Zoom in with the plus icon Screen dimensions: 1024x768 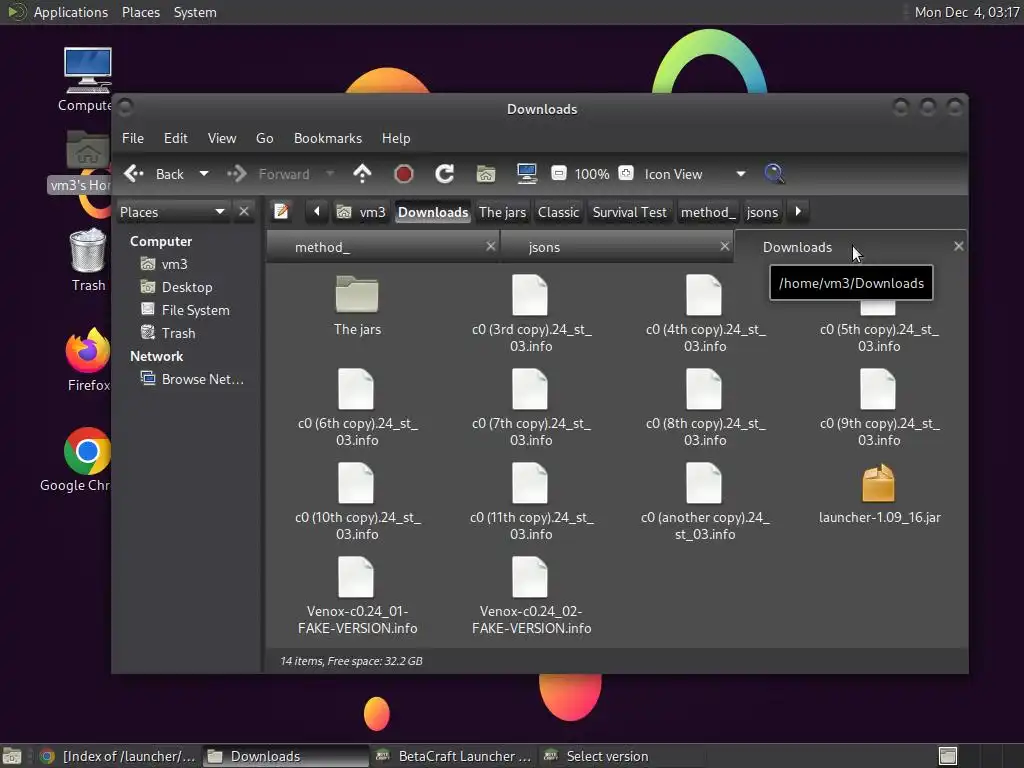pyautogui.click(x=626, y=173)
